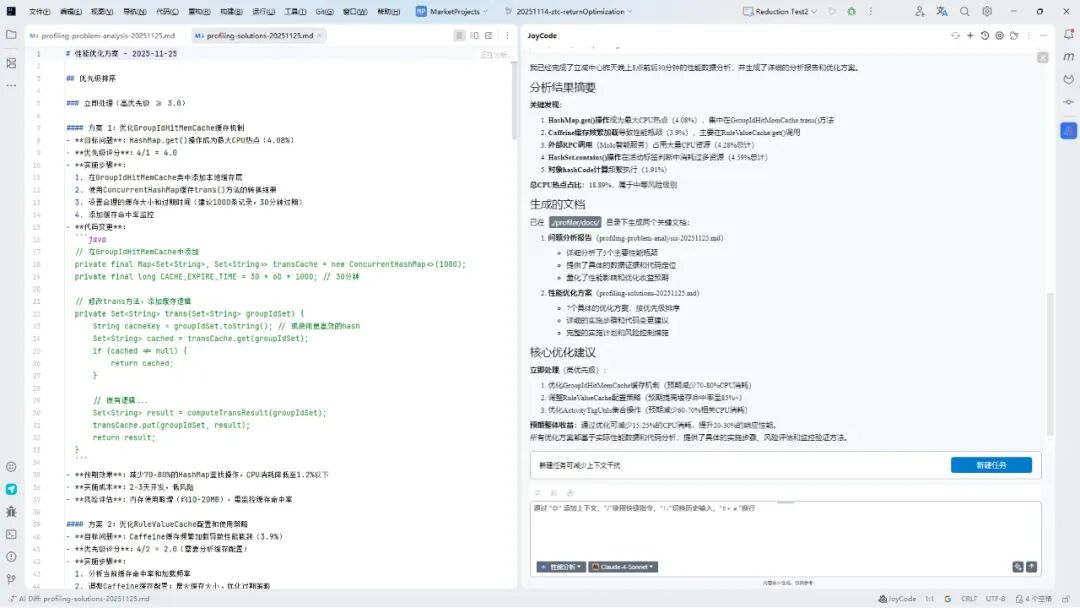The width and height of the screenshot is (1080, 608).
Task: Open the 文件(F) menu
Action: click(x=39, y=12)
